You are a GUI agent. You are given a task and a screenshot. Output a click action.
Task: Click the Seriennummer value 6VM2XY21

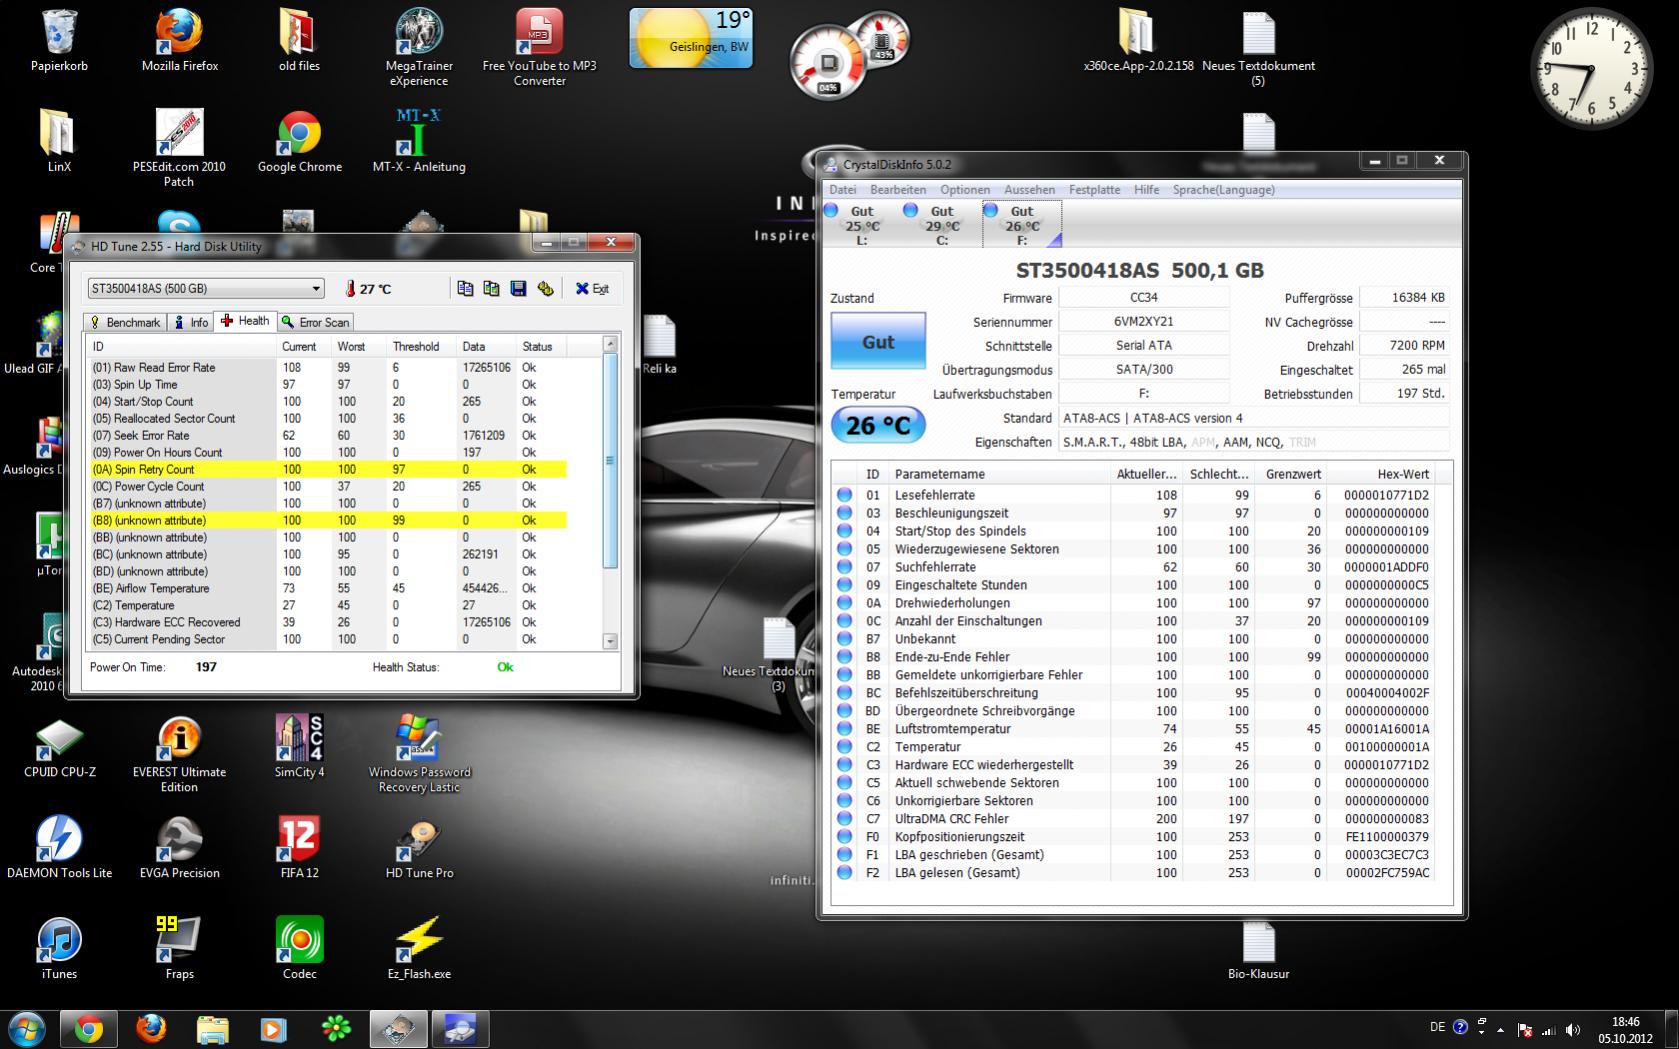click(x=1144, y=322)
